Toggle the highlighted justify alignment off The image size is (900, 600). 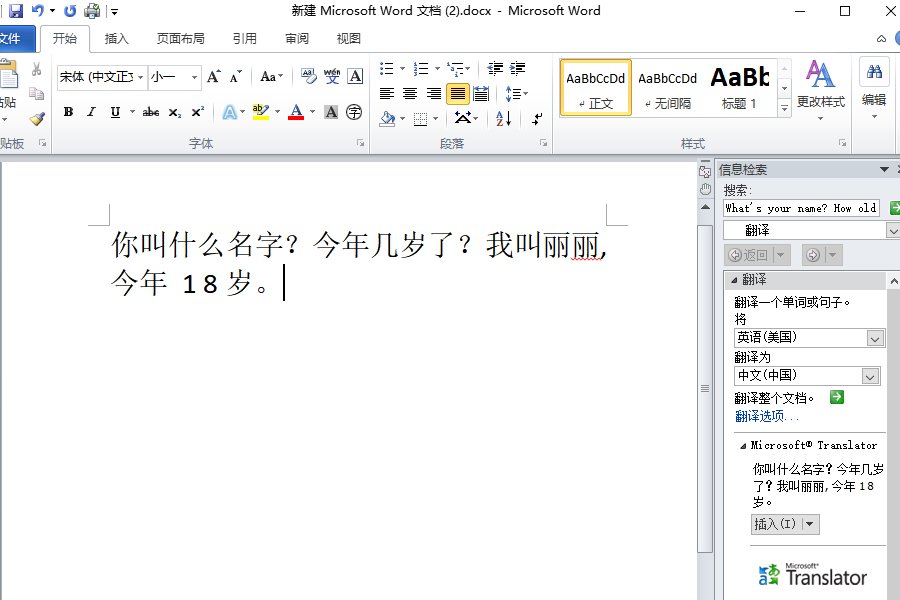[x=457, y=93]
